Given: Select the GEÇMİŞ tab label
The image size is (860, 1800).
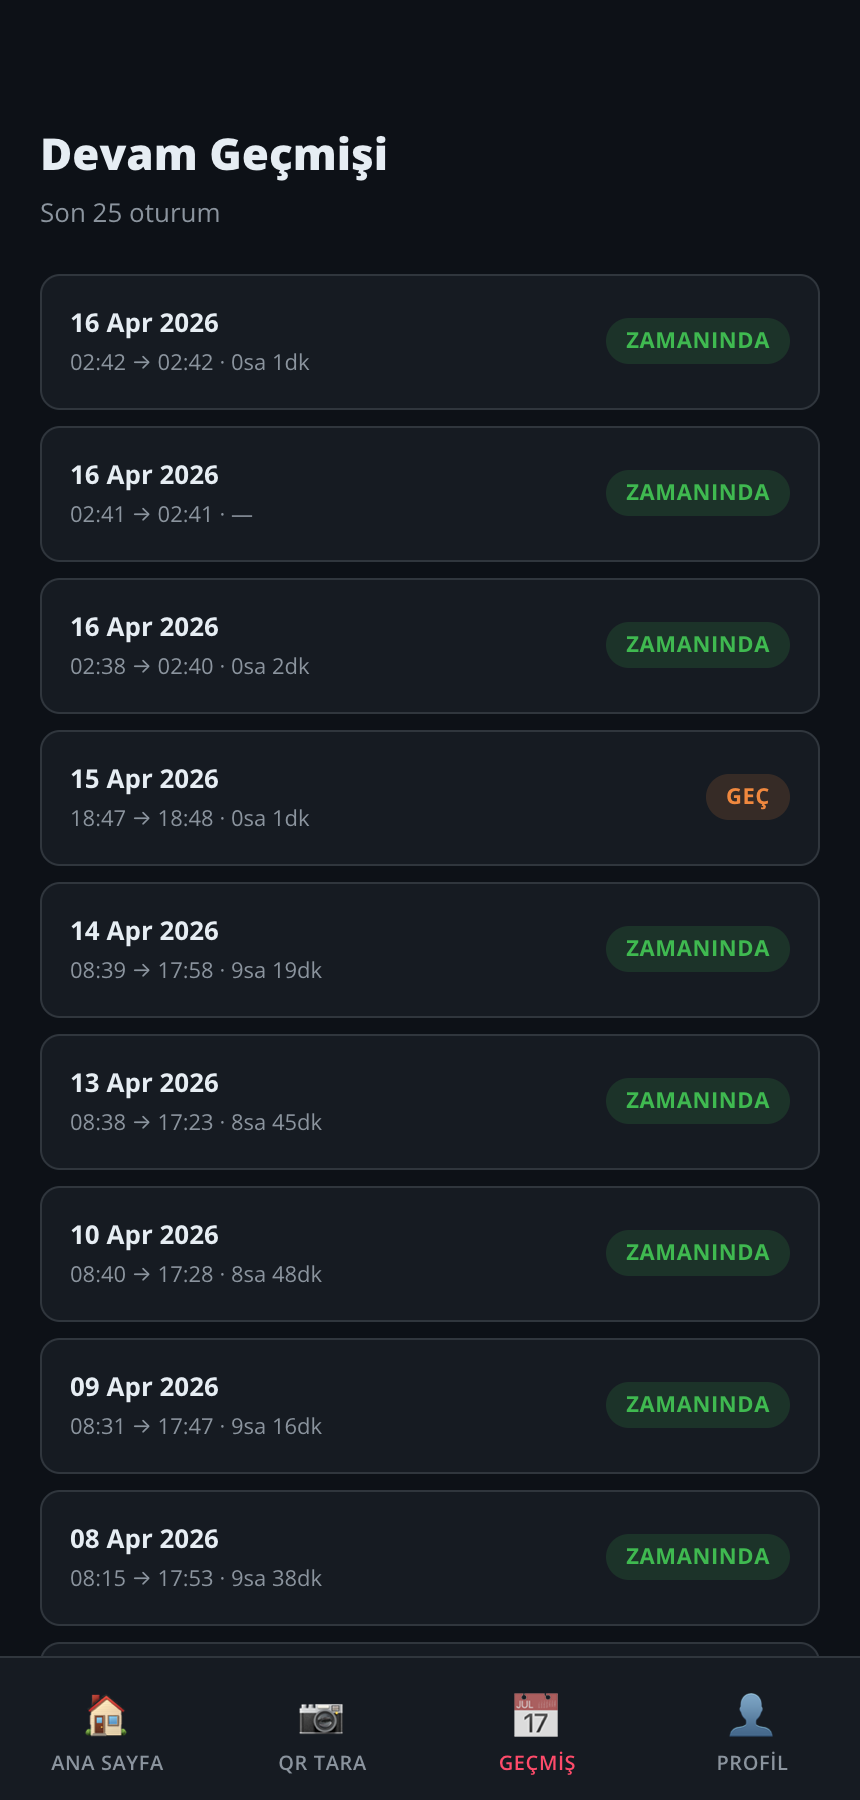Looking at the screenshot, I should point(537,1763).
